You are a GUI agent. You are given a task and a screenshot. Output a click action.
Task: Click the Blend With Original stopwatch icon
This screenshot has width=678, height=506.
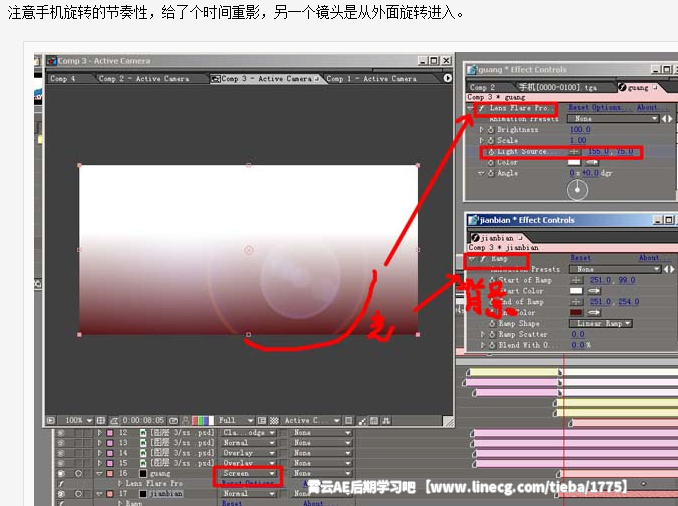click(492, 345)
